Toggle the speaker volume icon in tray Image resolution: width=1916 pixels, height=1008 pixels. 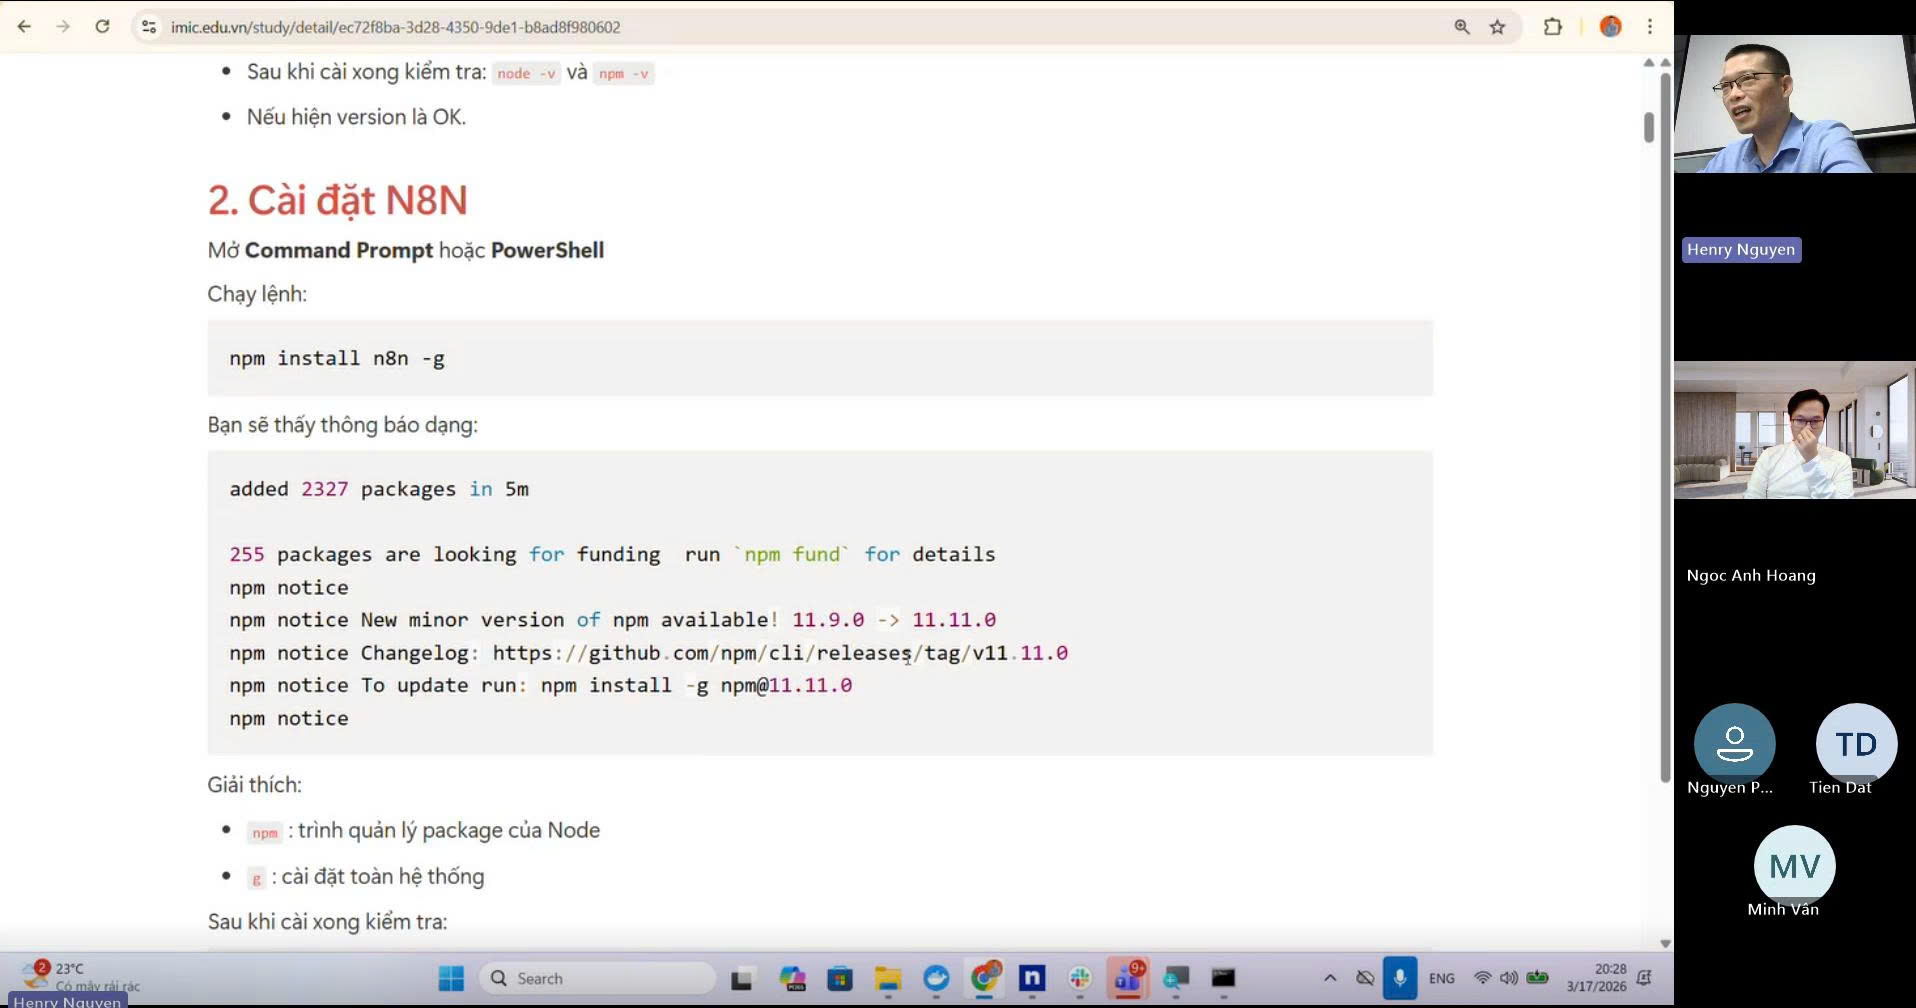tap(1508, 978)
